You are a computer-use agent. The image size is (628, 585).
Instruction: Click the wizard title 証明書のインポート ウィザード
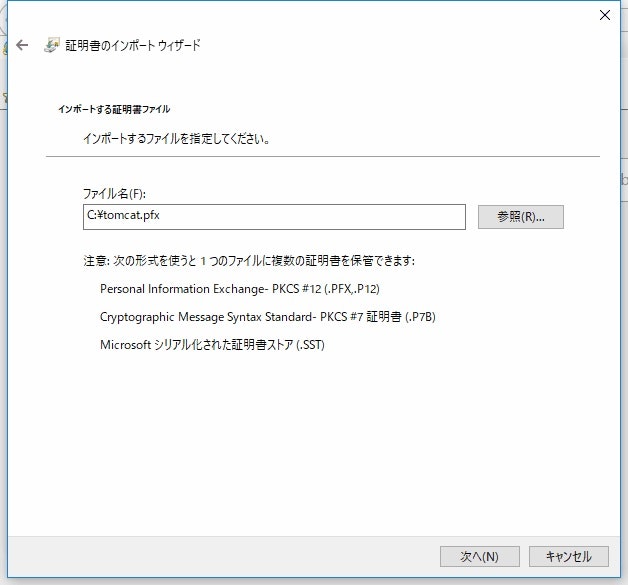click(x=133, y=45)
